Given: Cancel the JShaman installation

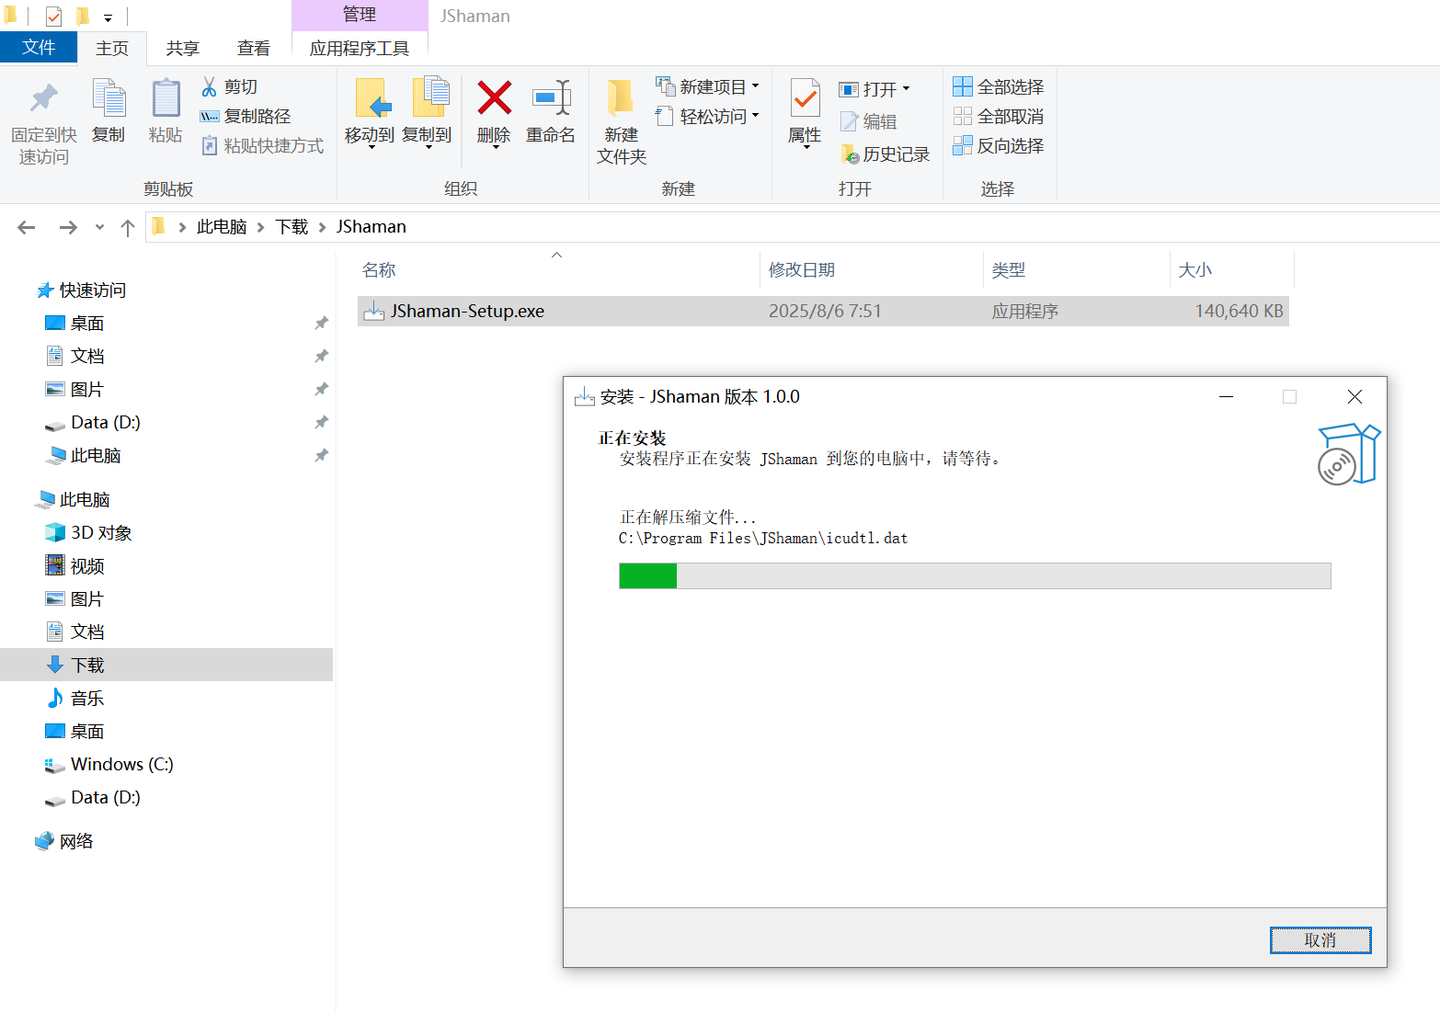Looking at the screenshot, I should click(x=1320, y=940).
